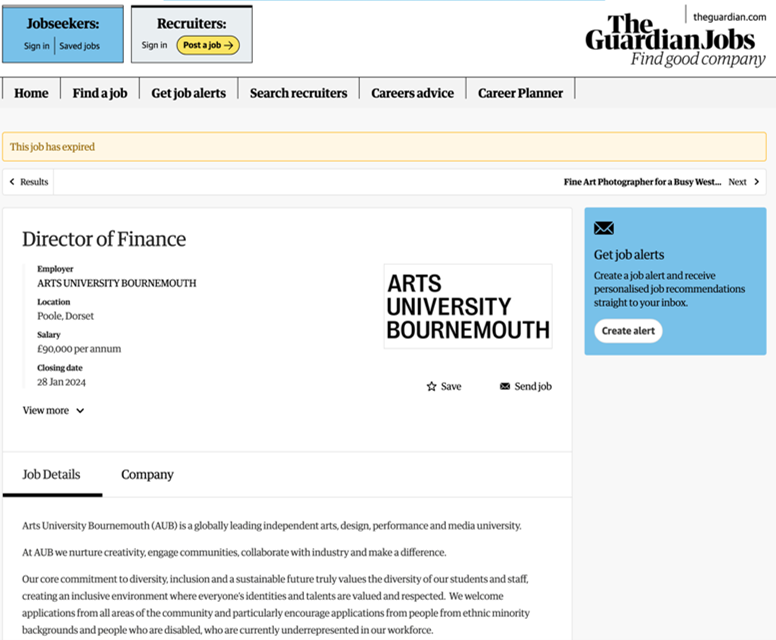Click the Send job envelope icon
Image resolution: width=776 pixels, height=640 pixels.
pos(505,386)
